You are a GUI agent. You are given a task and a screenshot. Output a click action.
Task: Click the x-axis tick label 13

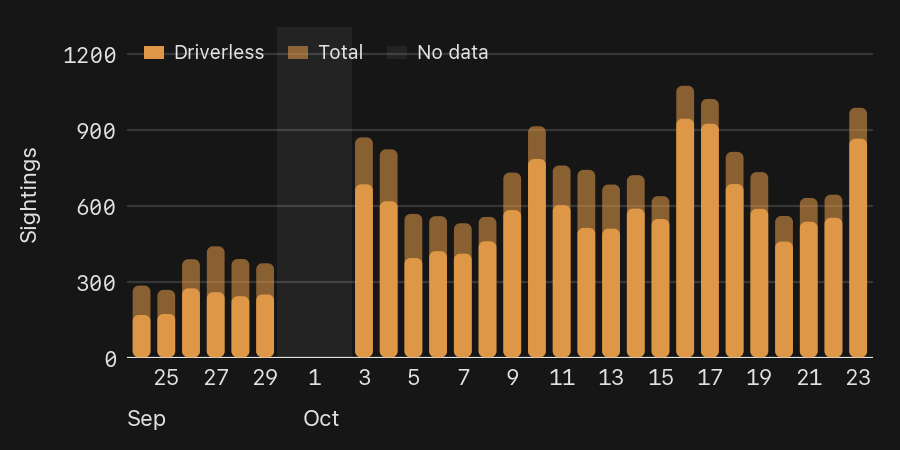coord(611,378)
